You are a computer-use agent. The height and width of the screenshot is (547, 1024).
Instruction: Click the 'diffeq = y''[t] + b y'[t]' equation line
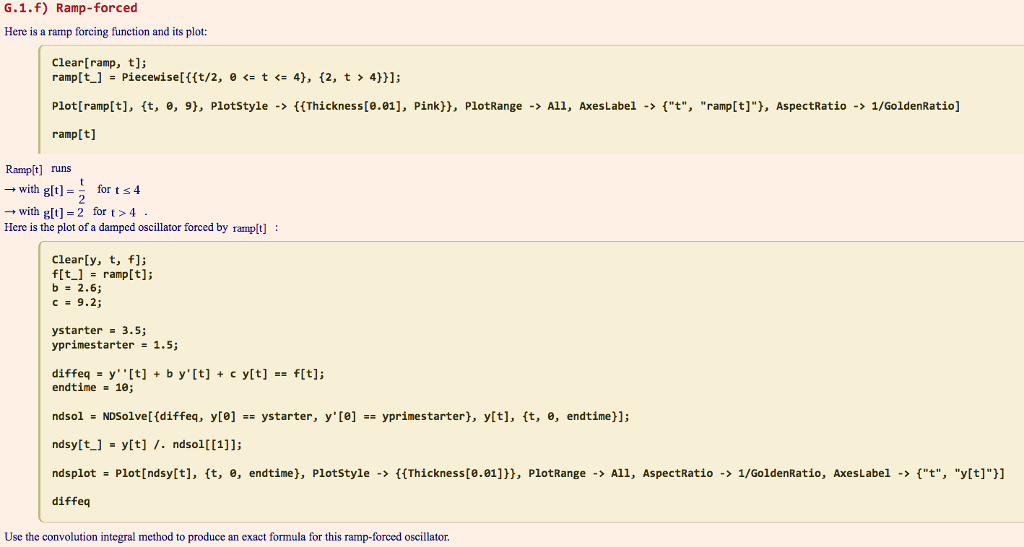point(188,374)
